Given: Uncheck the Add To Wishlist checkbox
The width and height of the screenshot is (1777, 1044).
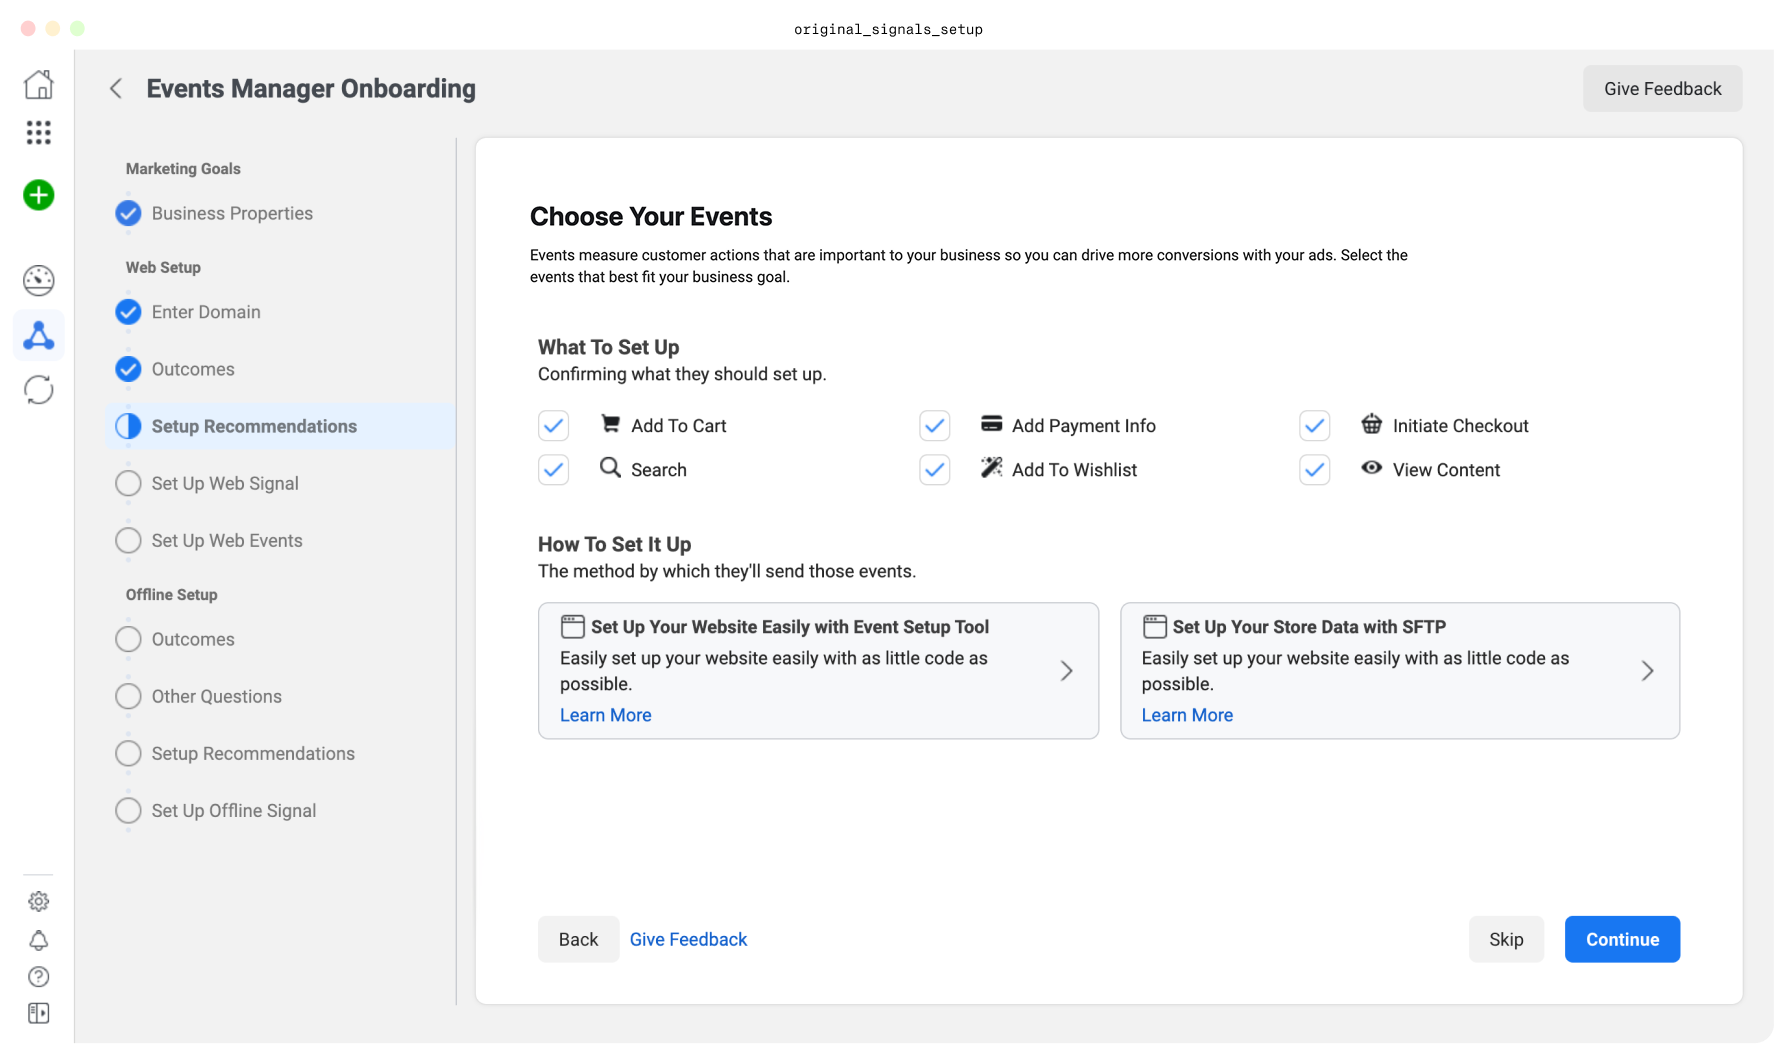Looking at the screenshot, I should [x=935, y=470].
